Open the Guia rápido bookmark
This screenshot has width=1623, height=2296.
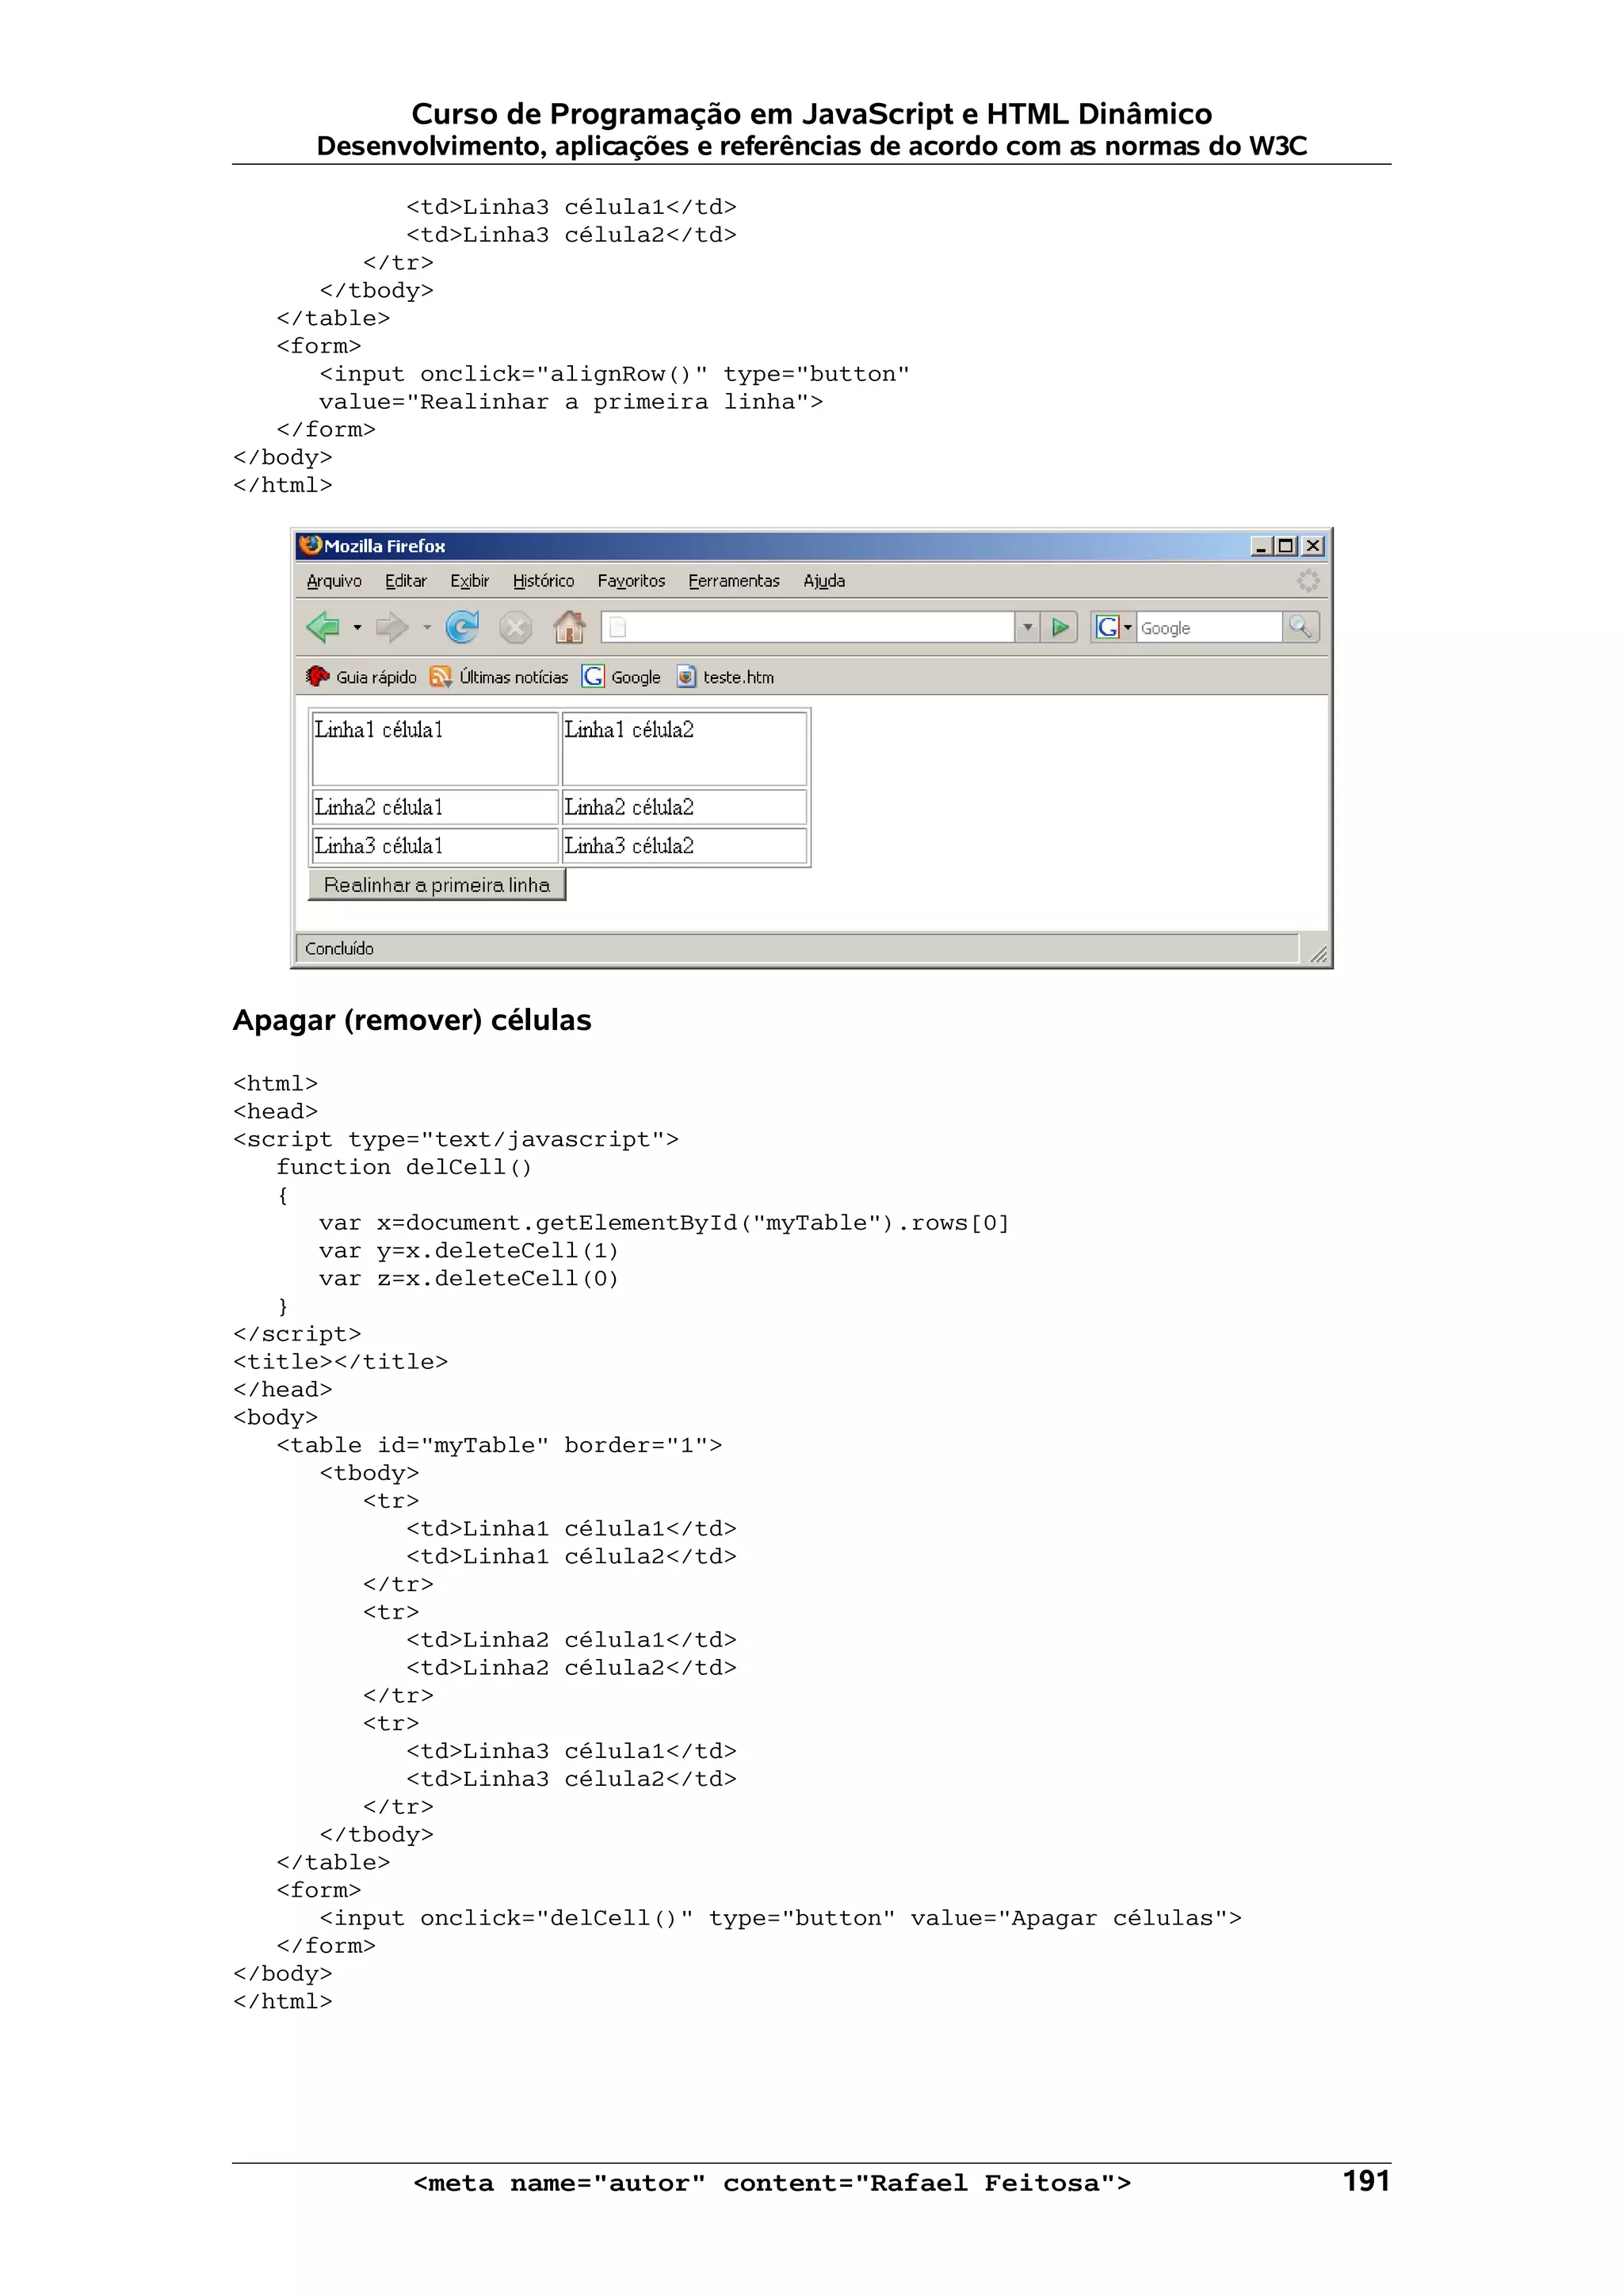[x=361, y=677]
